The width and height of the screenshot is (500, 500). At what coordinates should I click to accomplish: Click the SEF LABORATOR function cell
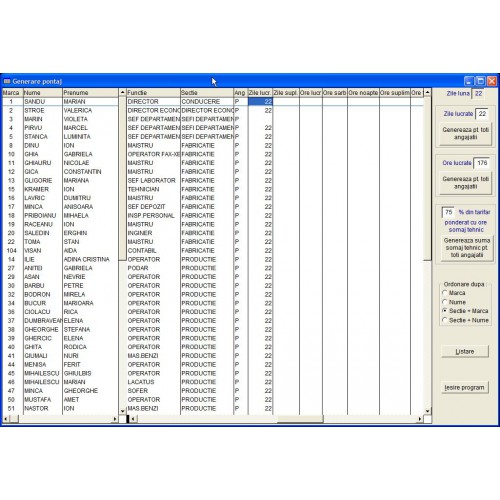click(x=153, y=181)
